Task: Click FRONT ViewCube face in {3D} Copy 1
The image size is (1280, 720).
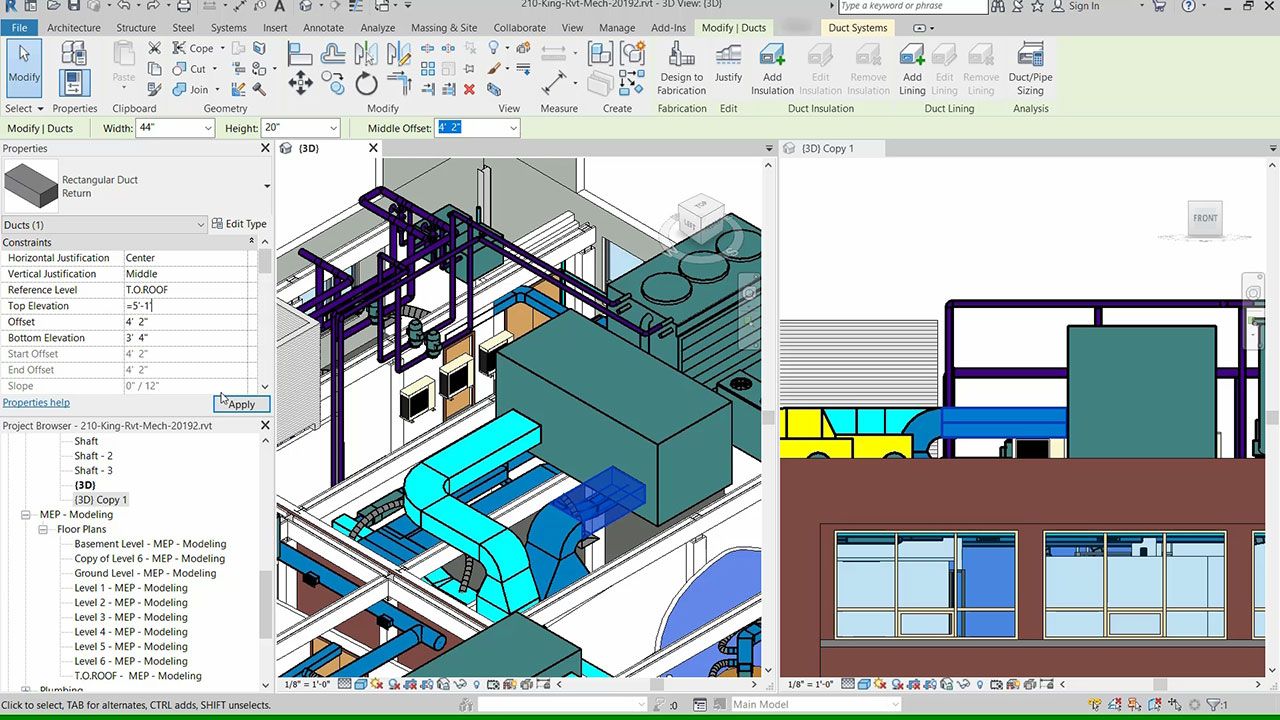Action: tap(1205, 218)
